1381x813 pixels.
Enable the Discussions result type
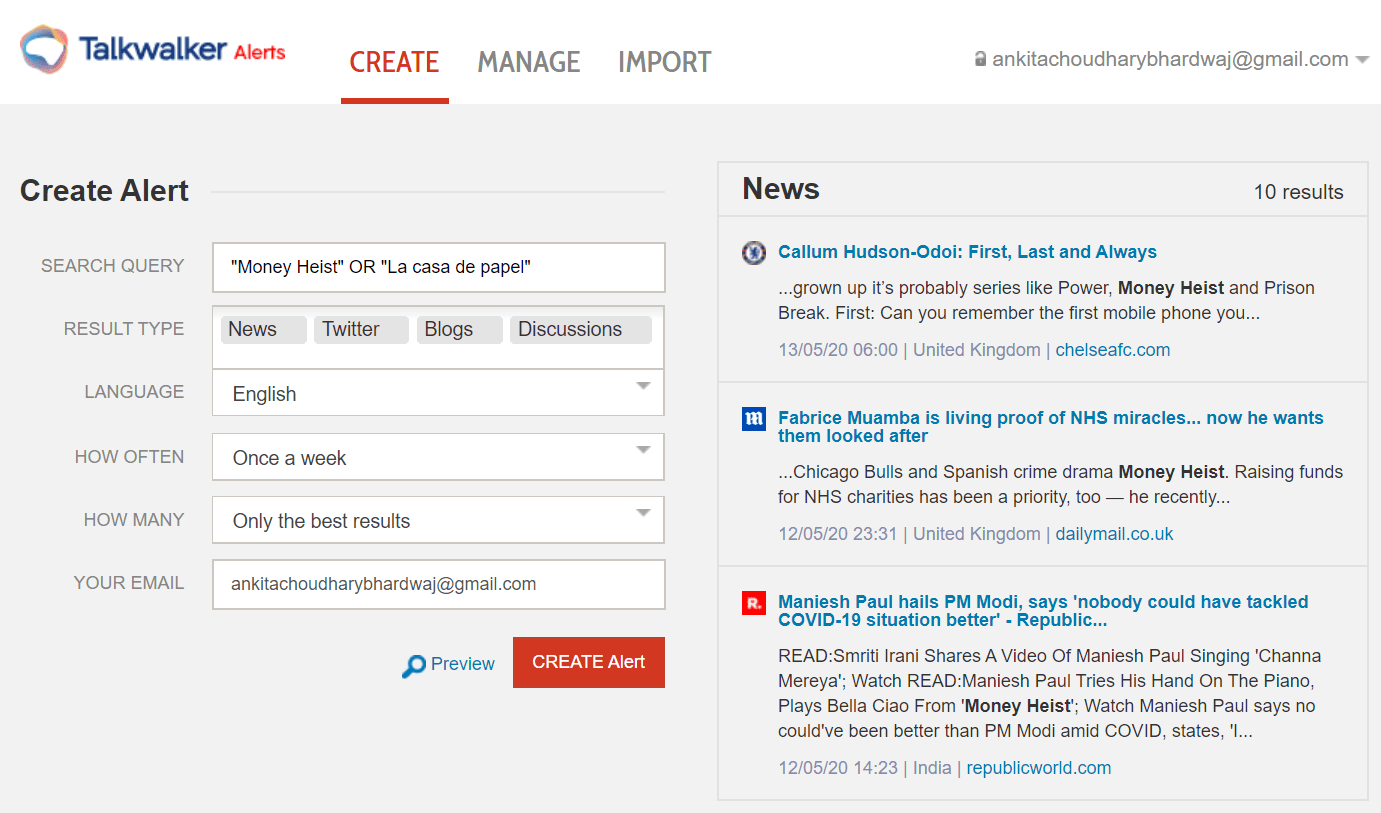click(x=580, y=328)
